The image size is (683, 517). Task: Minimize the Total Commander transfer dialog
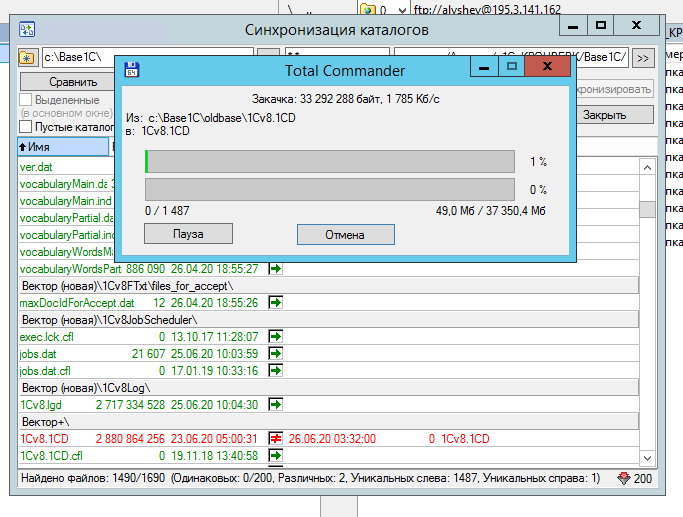click(484, 67)
